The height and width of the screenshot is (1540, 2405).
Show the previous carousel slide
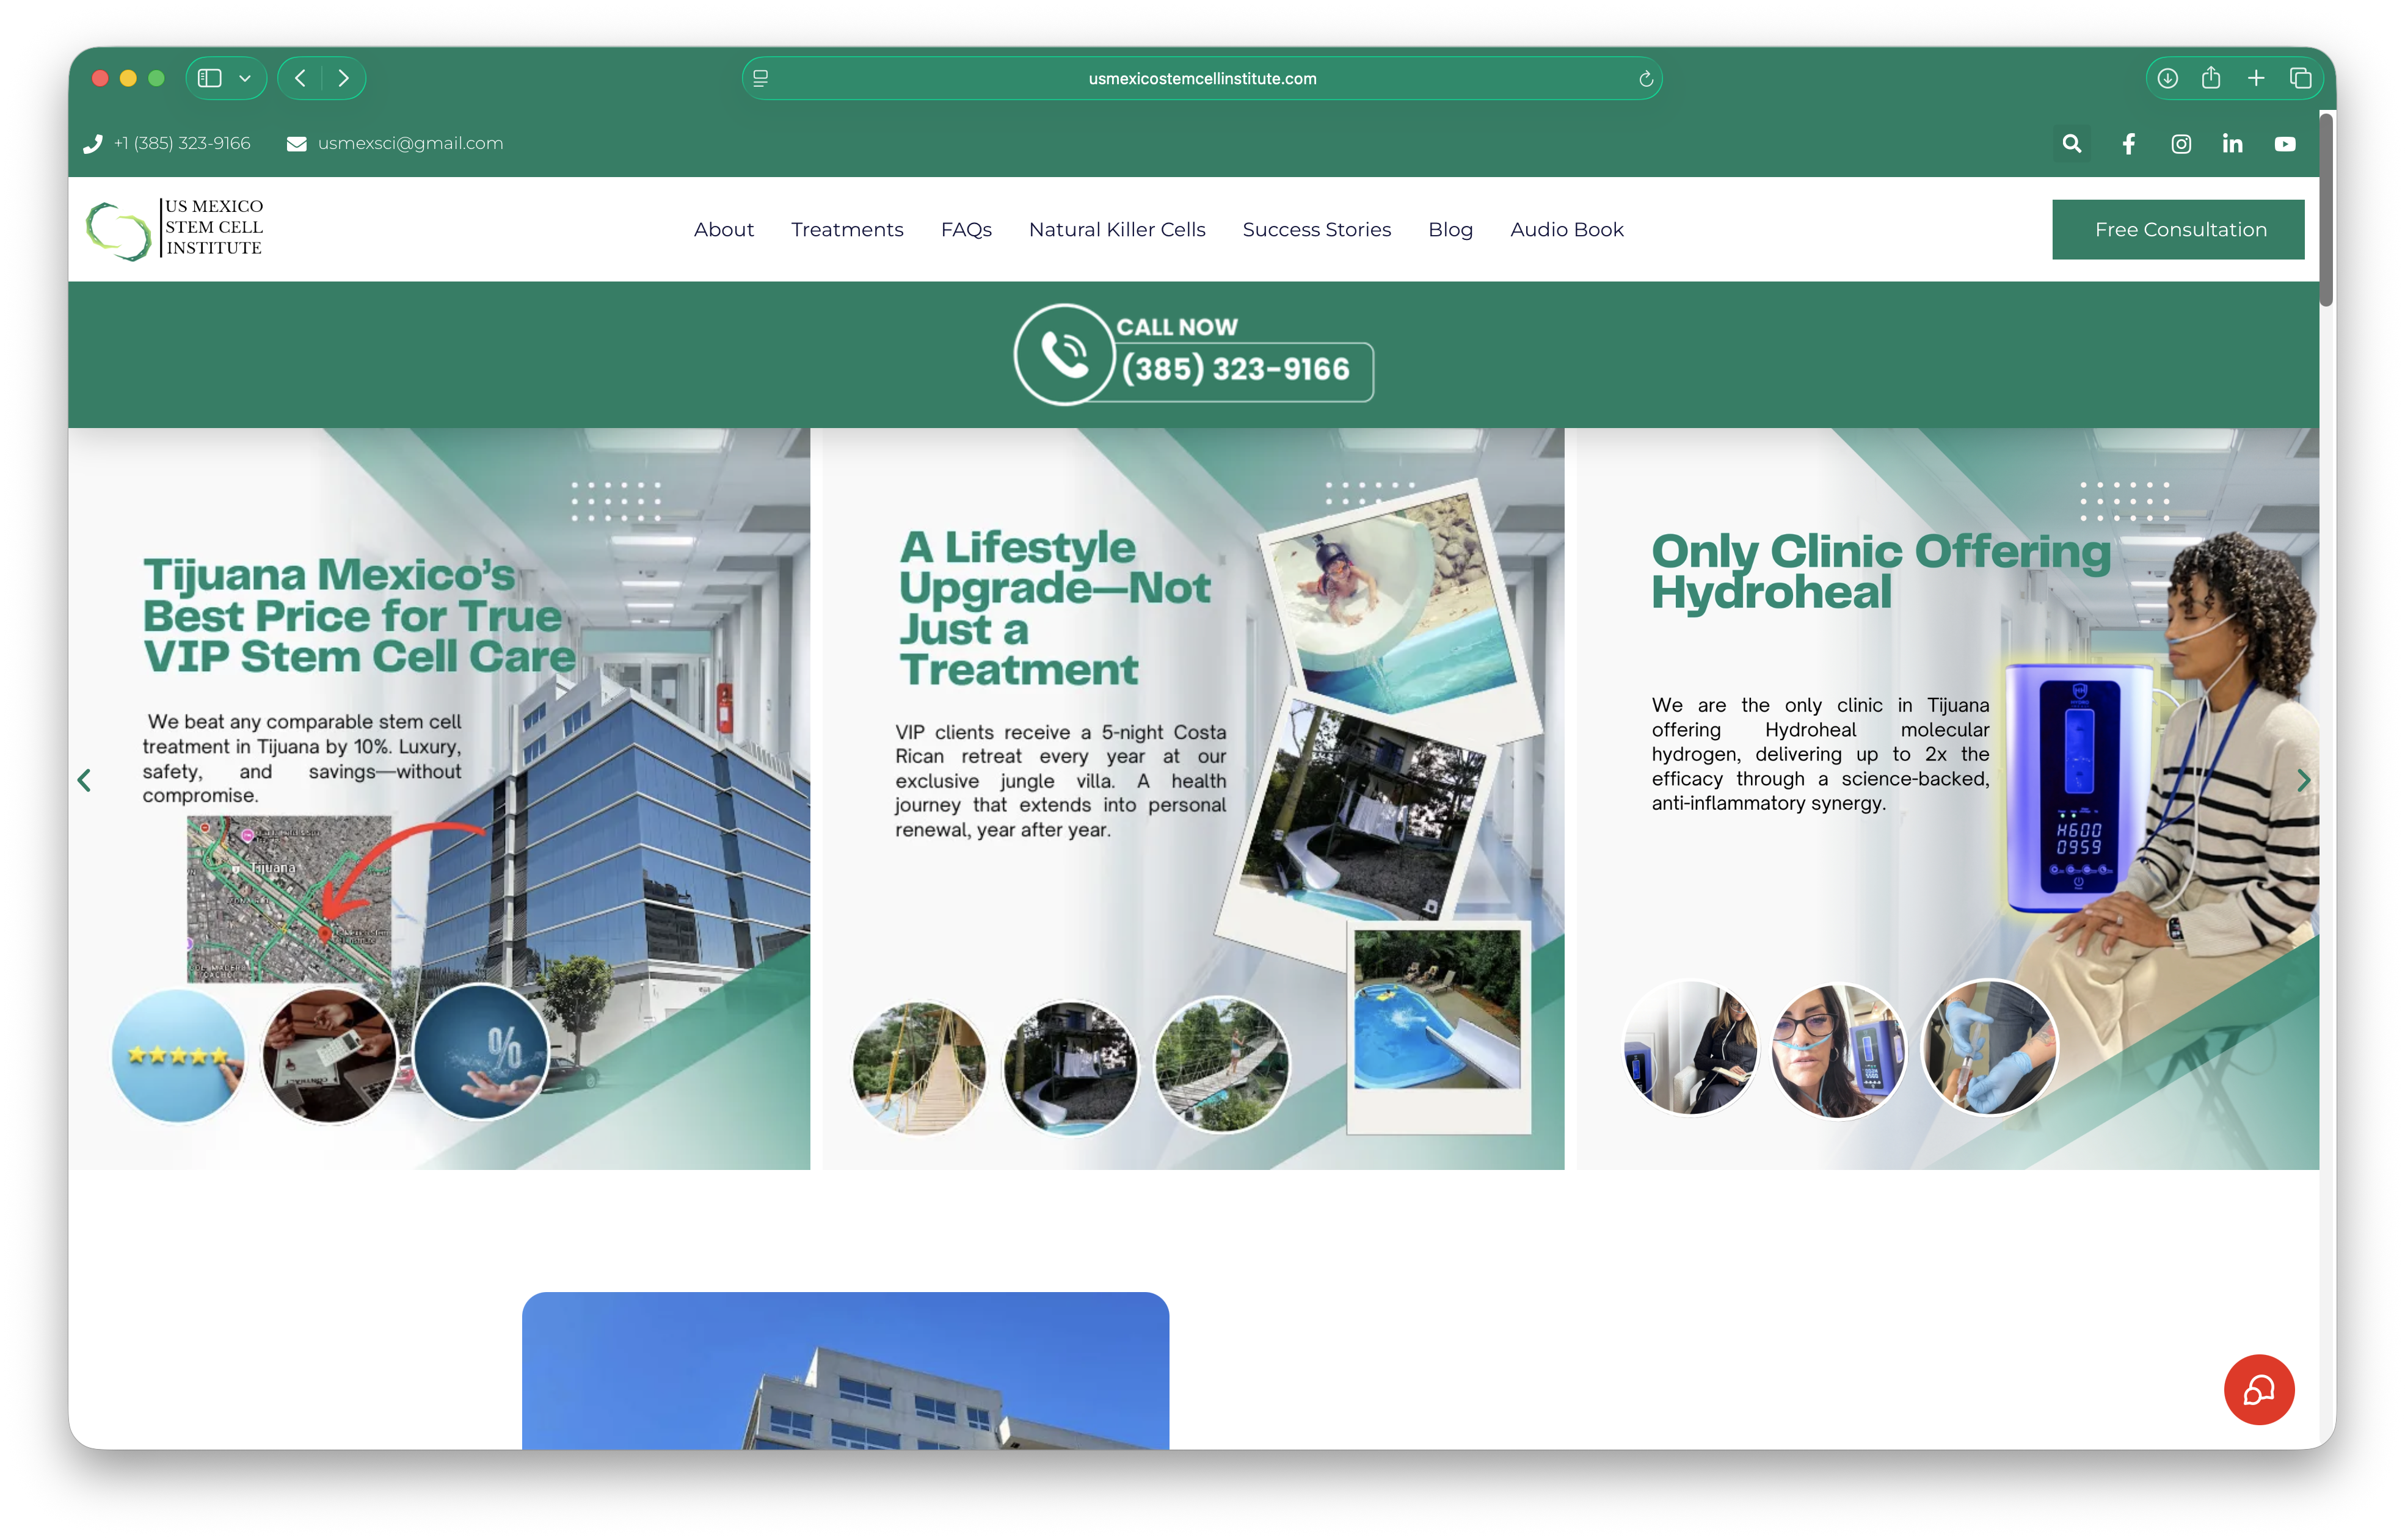85,780
